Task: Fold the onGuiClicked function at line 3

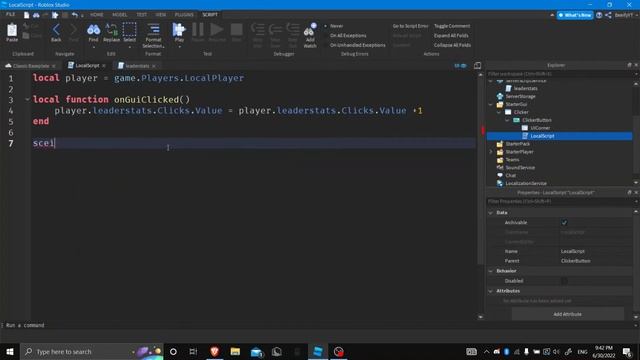Action: (27, 99)
